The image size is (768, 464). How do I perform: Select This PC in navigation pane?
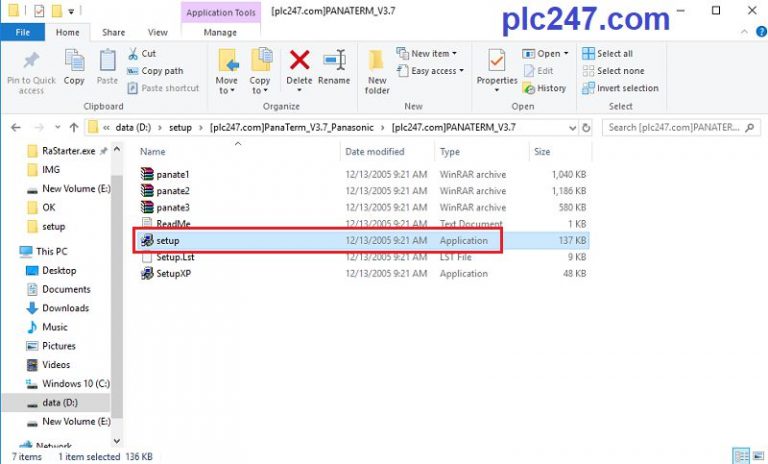coord(43,251)
